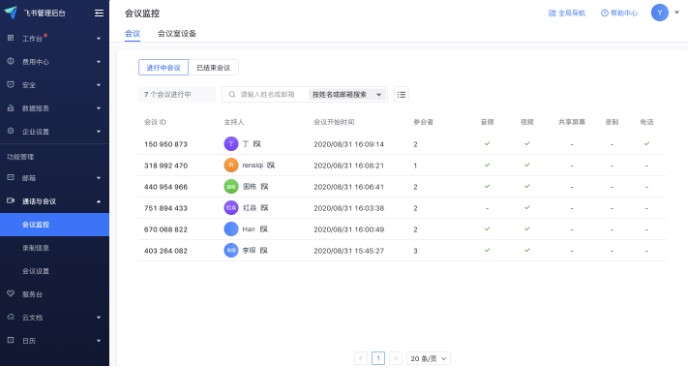Open the column list settings icon
696x372 pixels.
coord(401,95)
